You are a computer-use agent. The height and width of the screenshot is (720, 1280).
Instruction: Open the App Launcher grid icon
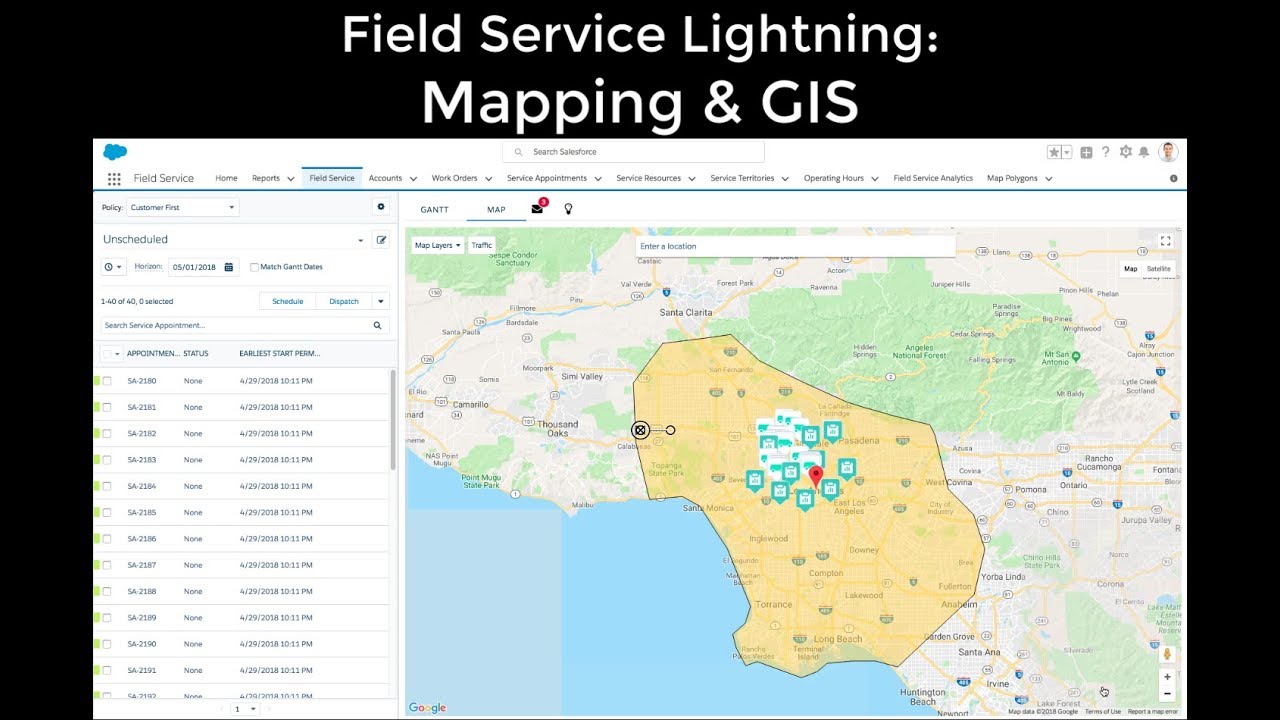(114, 178)
